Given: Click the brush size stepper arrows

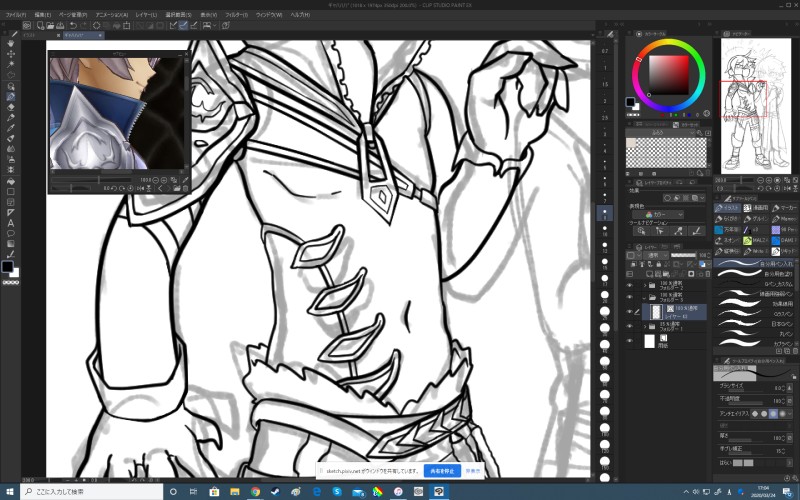Looking at the screenshot, I should point(783,388).
